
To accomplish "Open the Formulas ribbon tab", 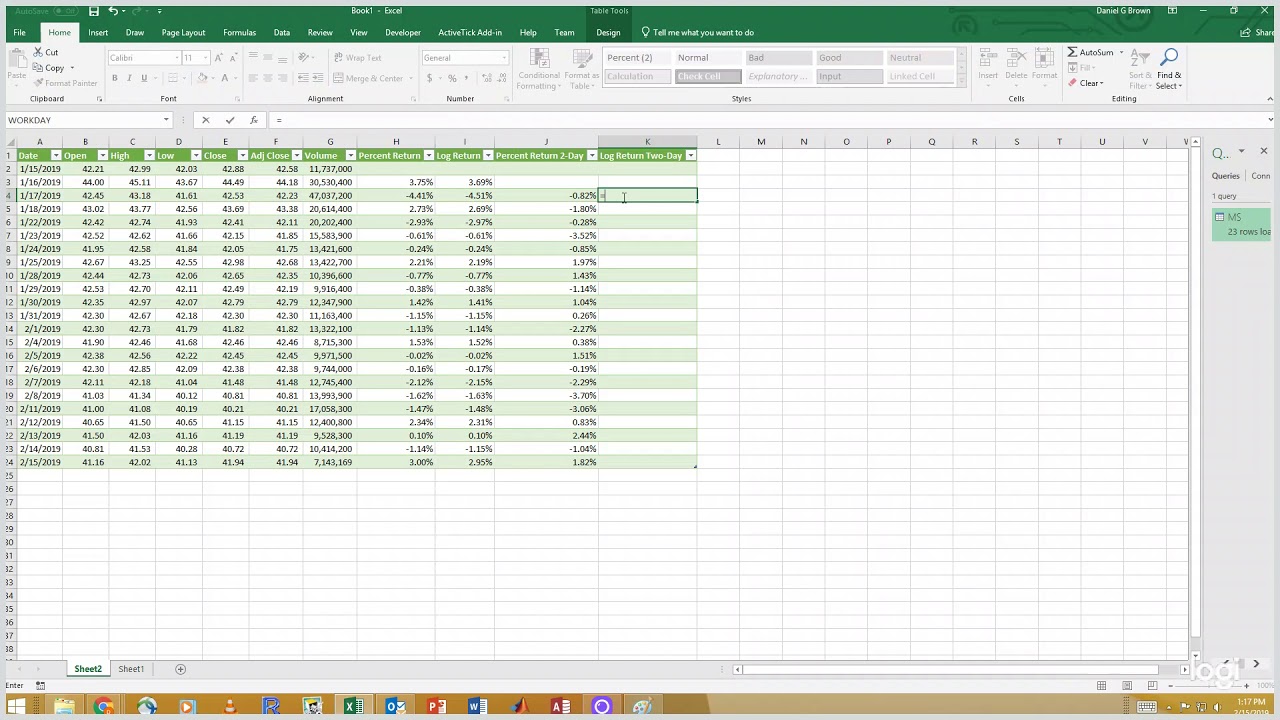I will (x=240, y=33).
